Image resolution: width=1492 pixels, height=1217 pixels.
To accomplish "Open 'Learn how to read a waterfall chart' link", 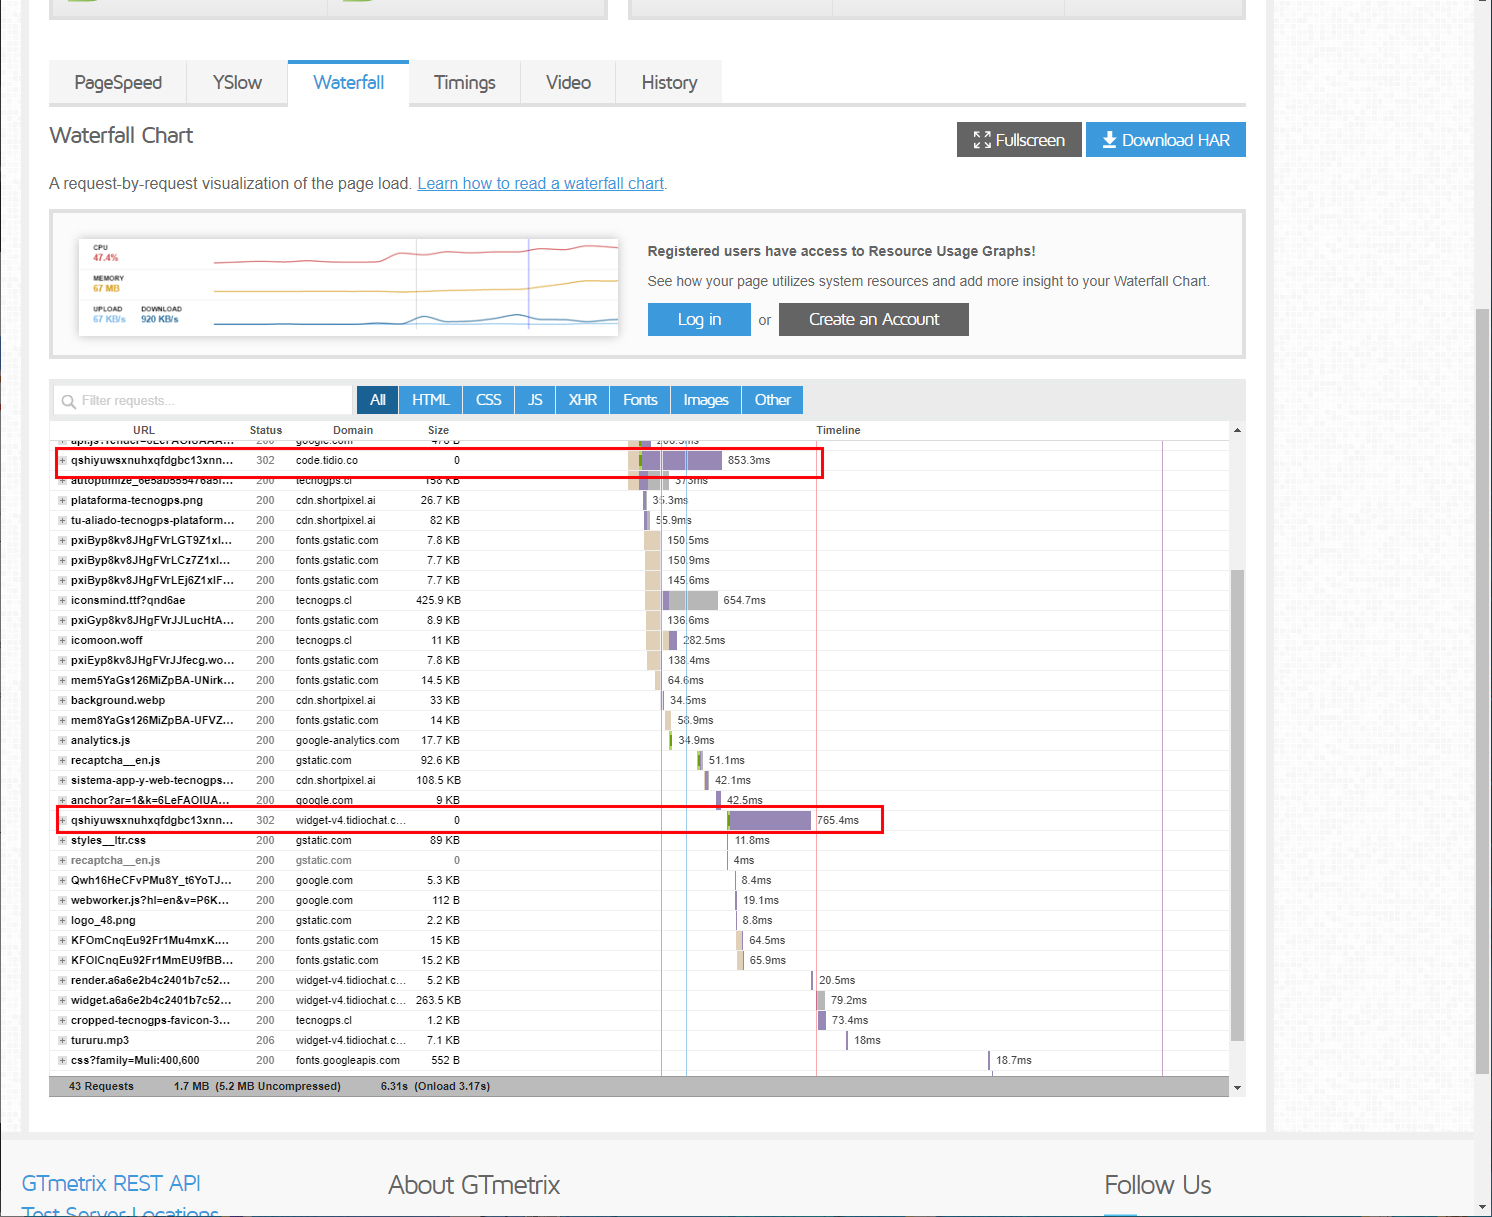I will click(x=541, y=183).
